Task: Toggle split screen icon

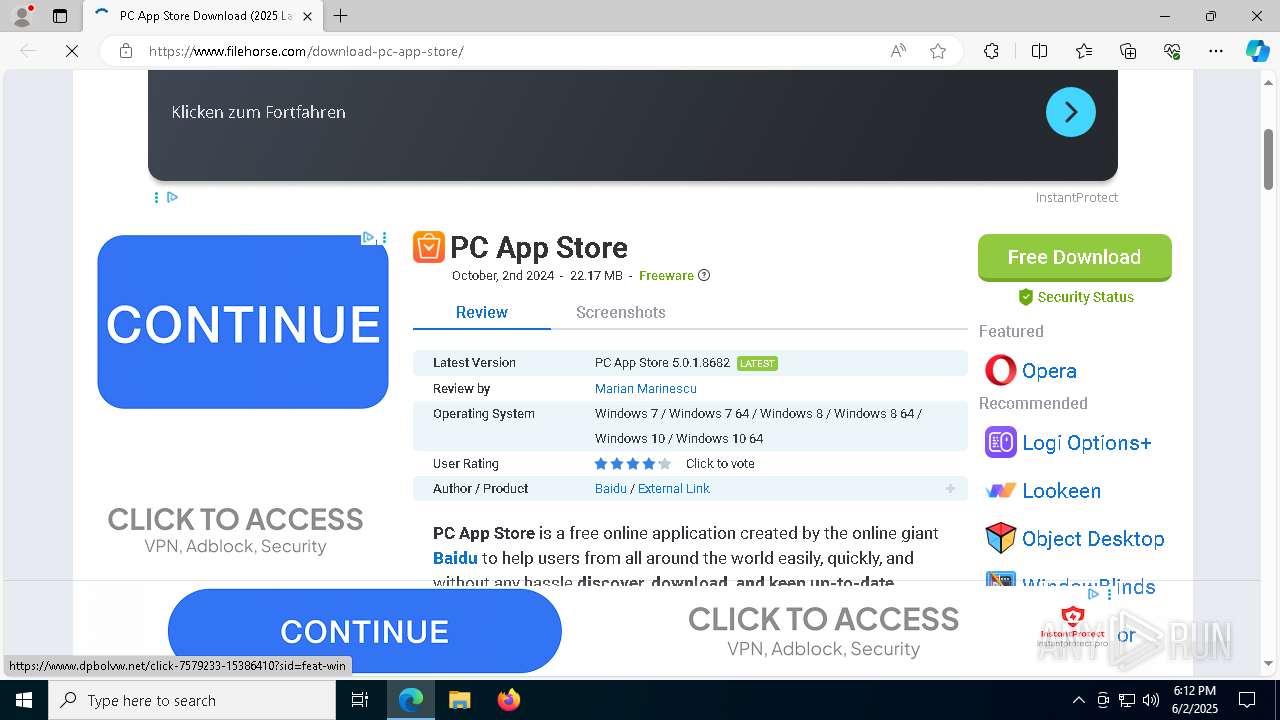Action: click(x=1039, y=51)
